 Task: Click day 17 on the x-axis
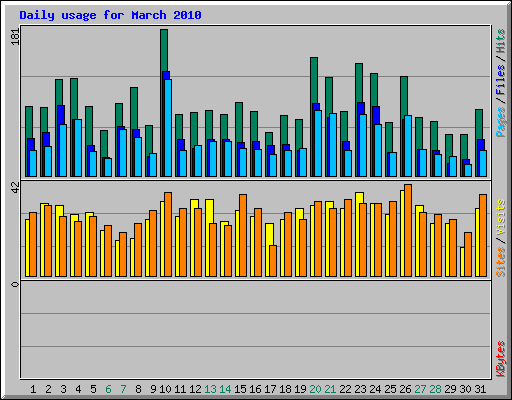point(270,389)
